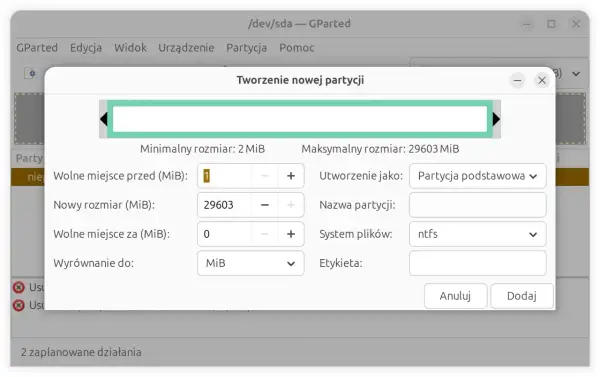
Task: Click 'Minimalny rozmiar: 2 MiB' label
Action: [202, 149]
